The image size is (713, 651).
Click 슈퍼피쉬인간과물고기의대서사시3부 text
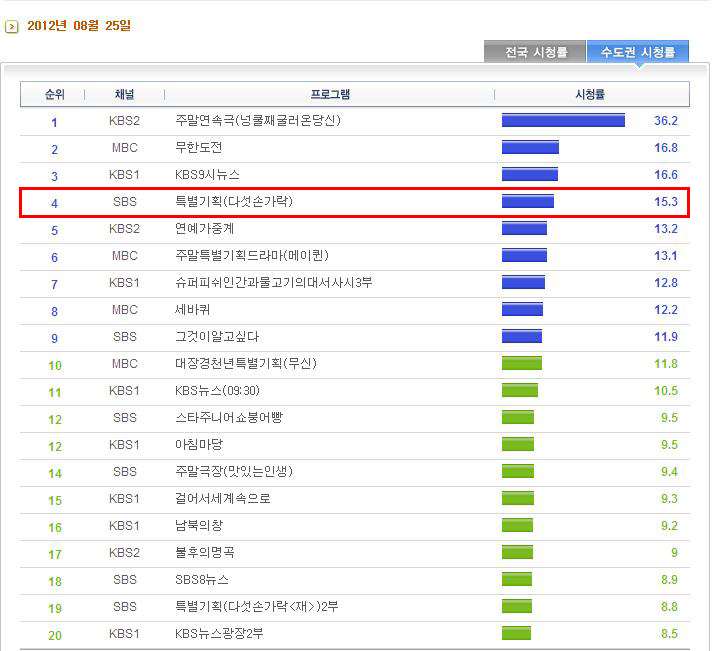coord(274,283)
